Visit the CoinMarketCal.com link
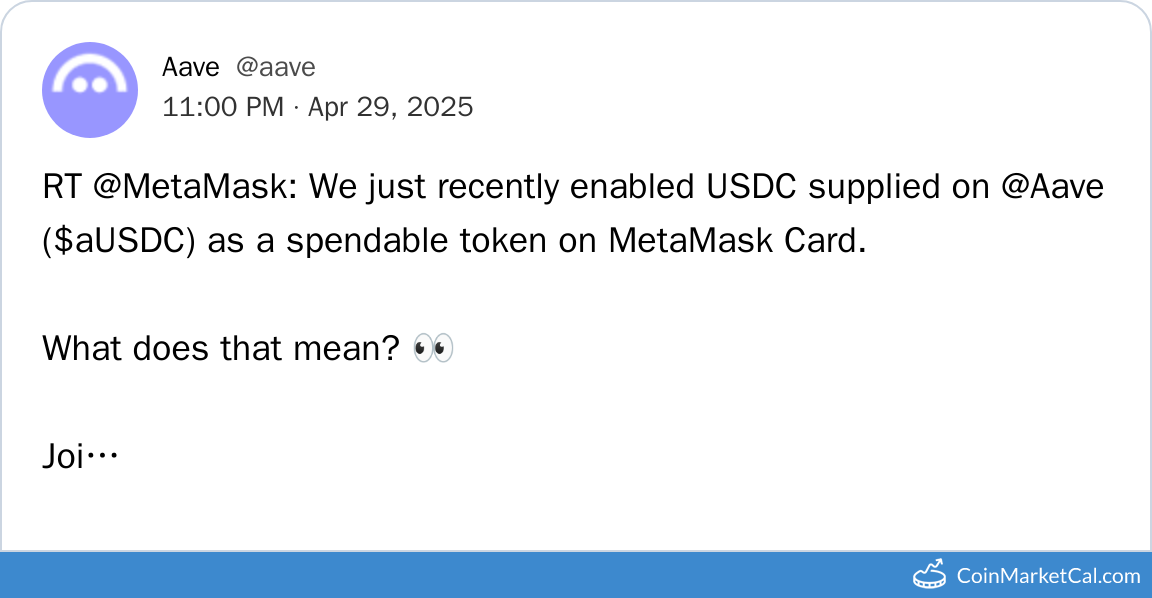Viewport: 1152px width, 598px height. [x=1048, y=576]
